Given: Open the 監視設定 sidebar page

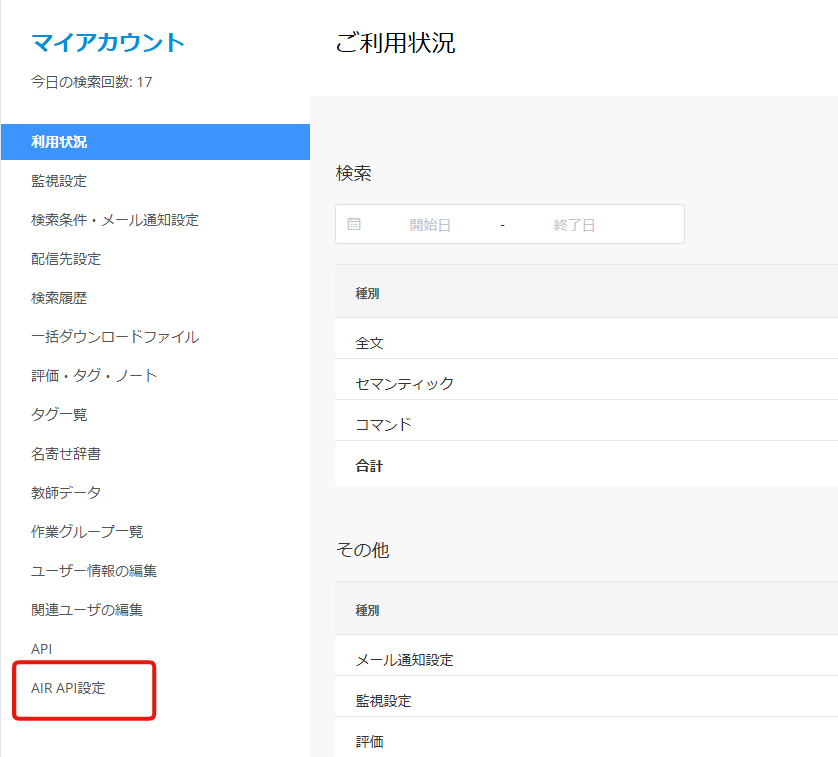Looking at the screenshot, I should coord(59,181).
